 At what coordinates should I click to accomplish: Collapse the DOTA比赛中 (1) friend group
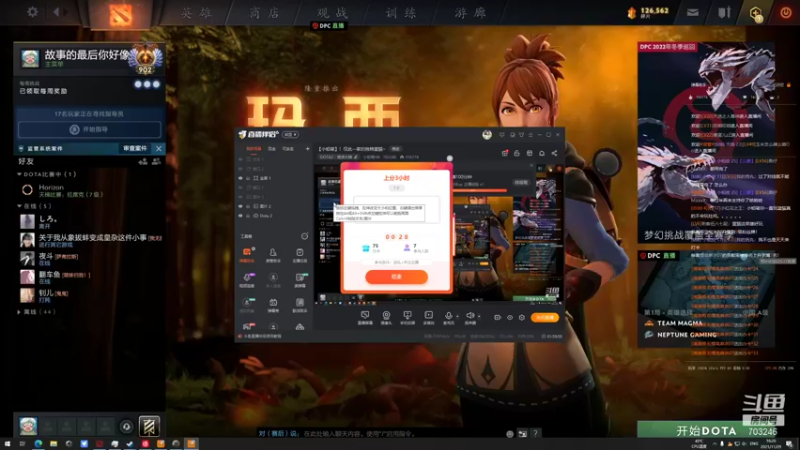[x=47, y=174]
